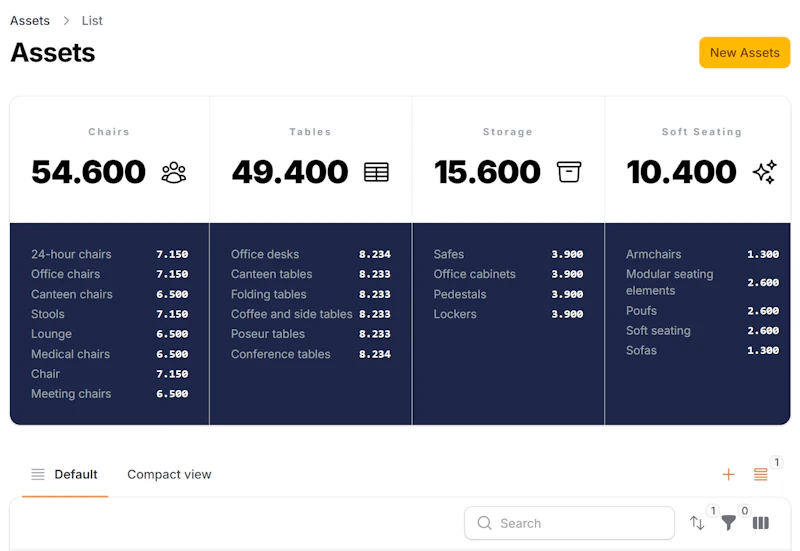800x551 pixels.
Task: Switch to the Default view tab
Action: click(65, 474)
